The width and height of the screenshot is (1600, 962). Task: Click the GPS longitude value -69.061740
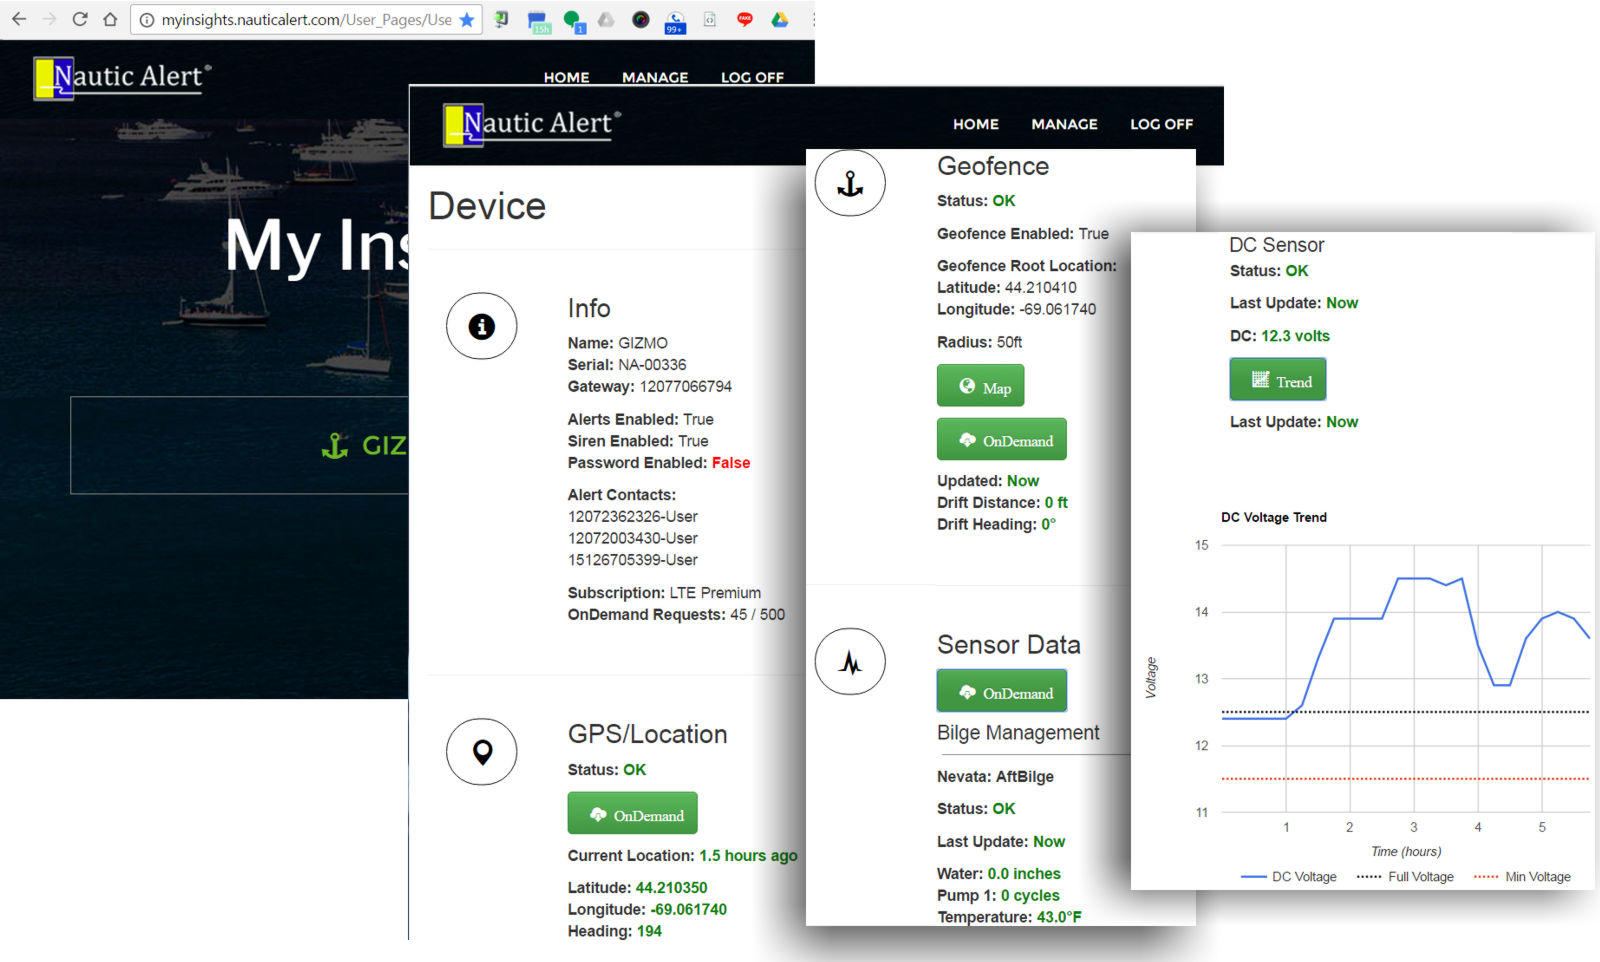(x=688, y=910)
